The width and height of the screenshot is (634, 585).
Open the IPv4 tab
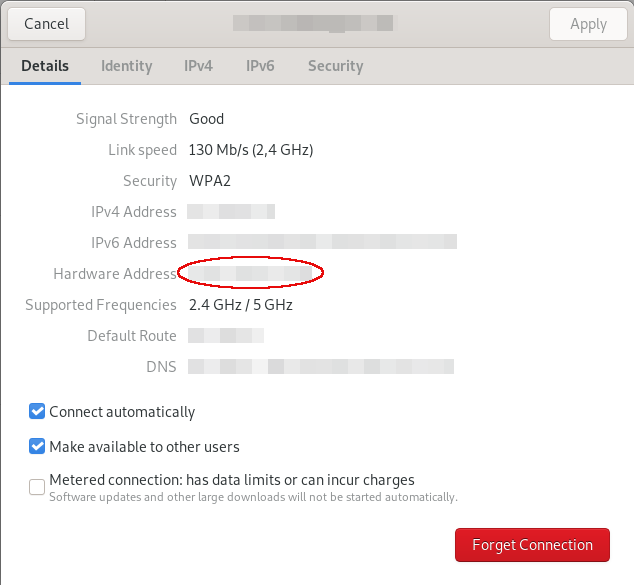point(198,66)
